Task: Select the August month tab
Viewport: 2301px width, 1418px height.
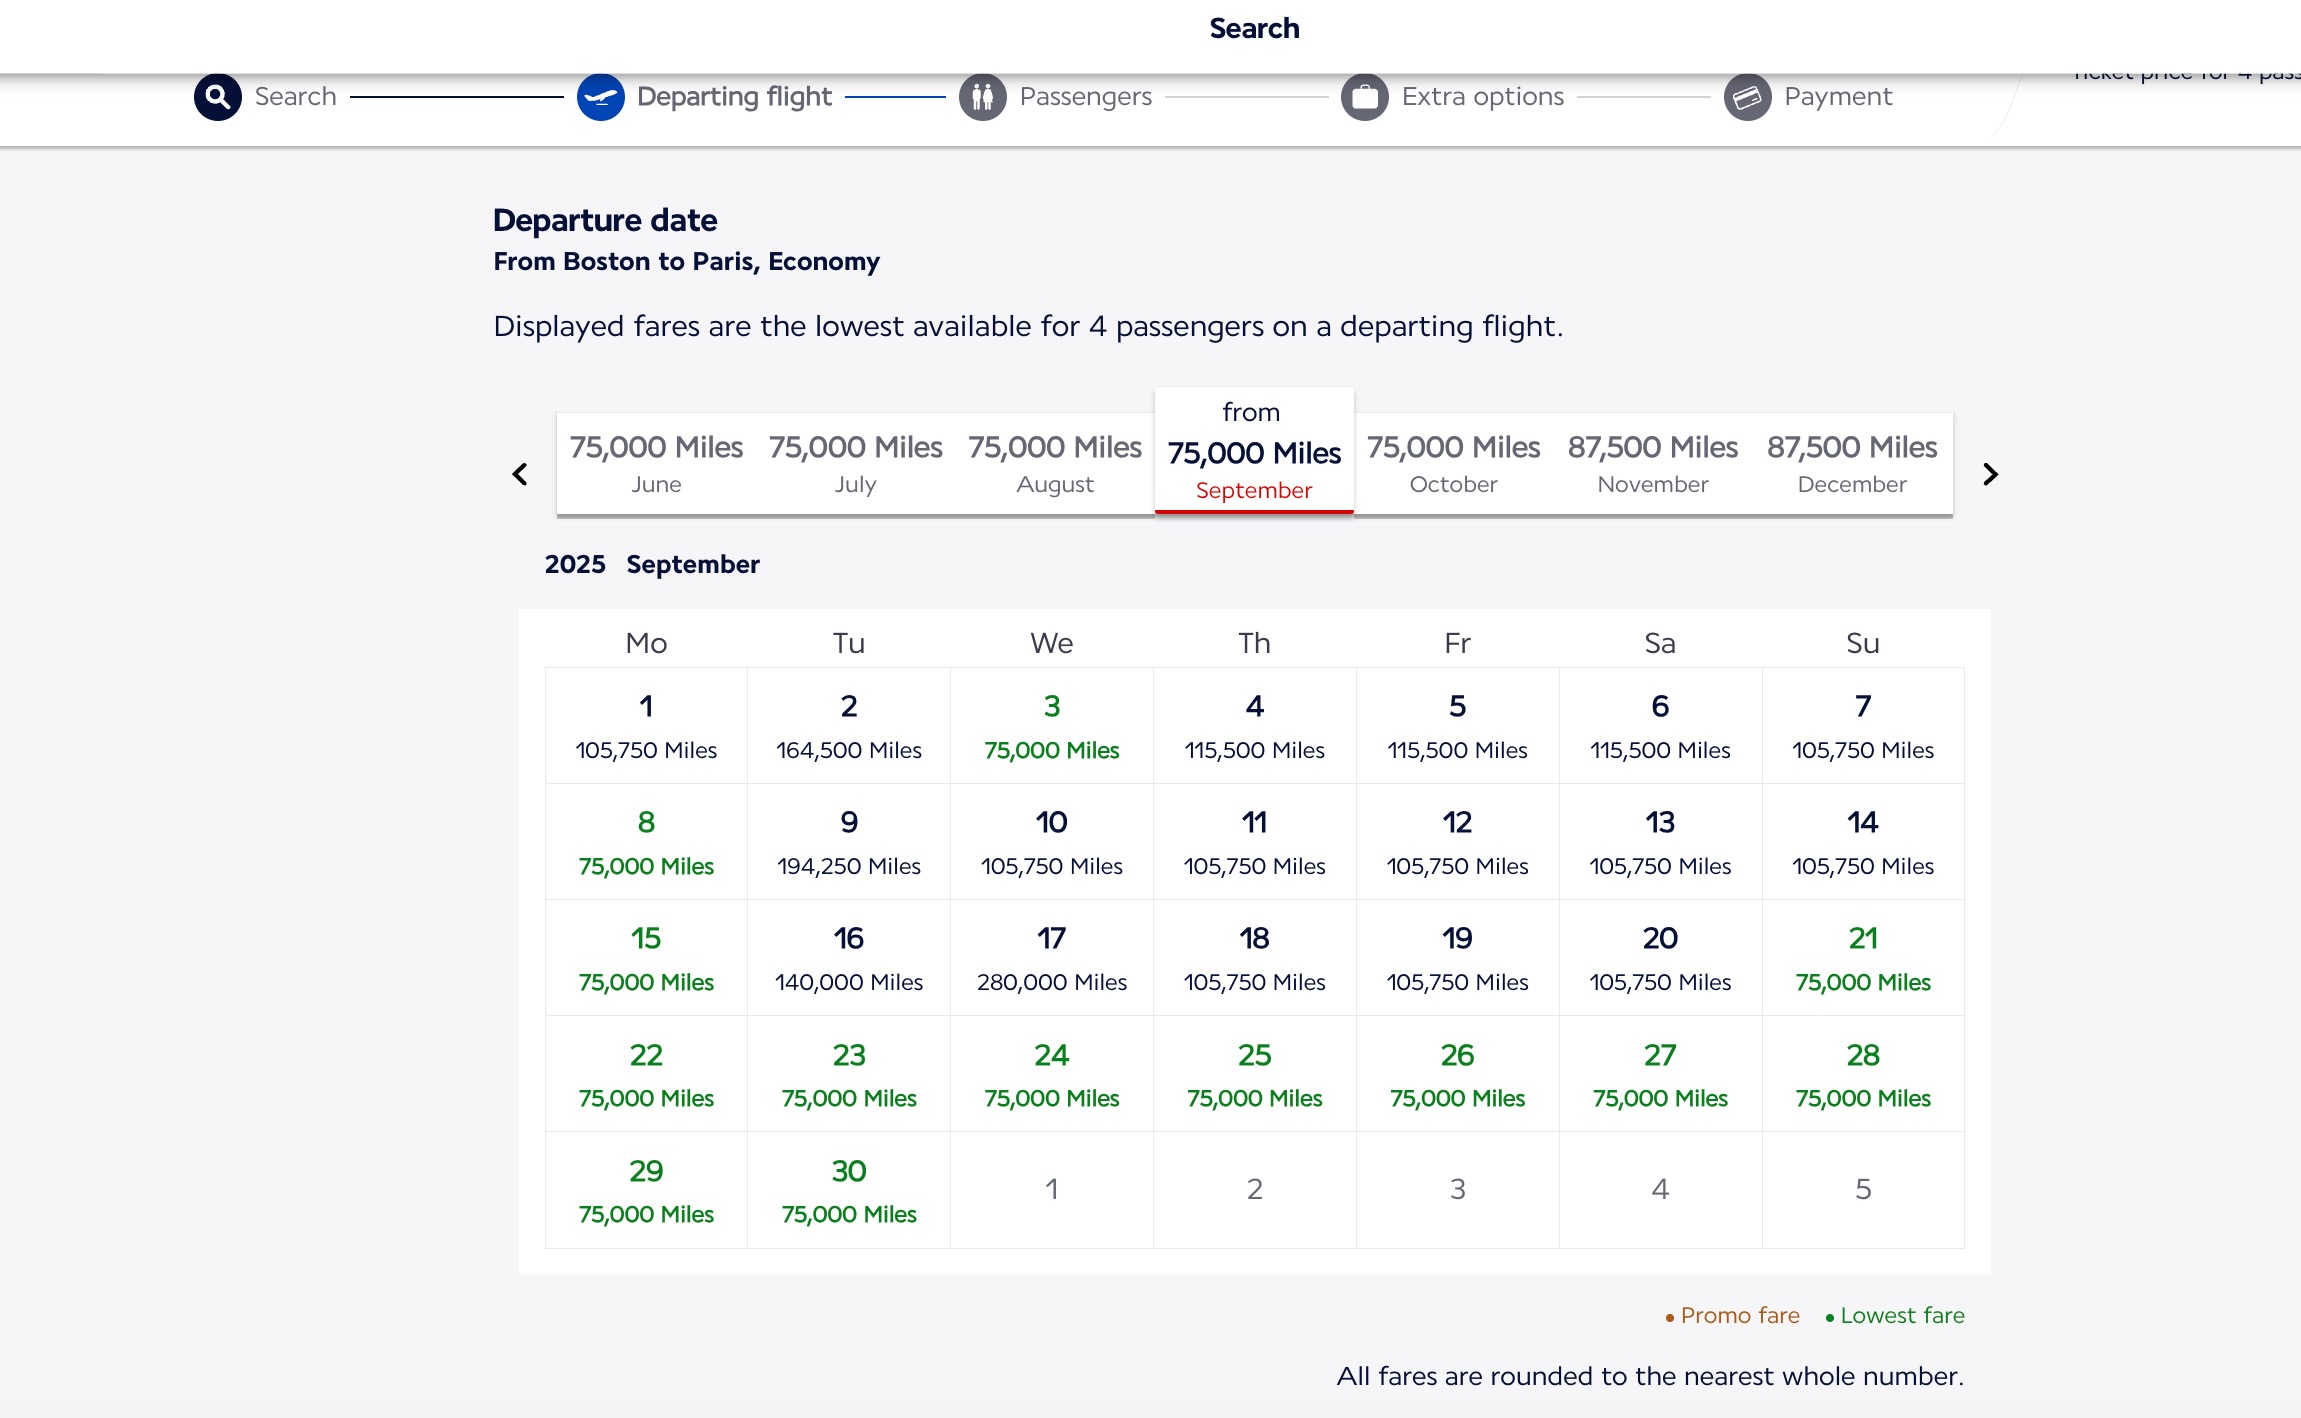Action: 1054,464
